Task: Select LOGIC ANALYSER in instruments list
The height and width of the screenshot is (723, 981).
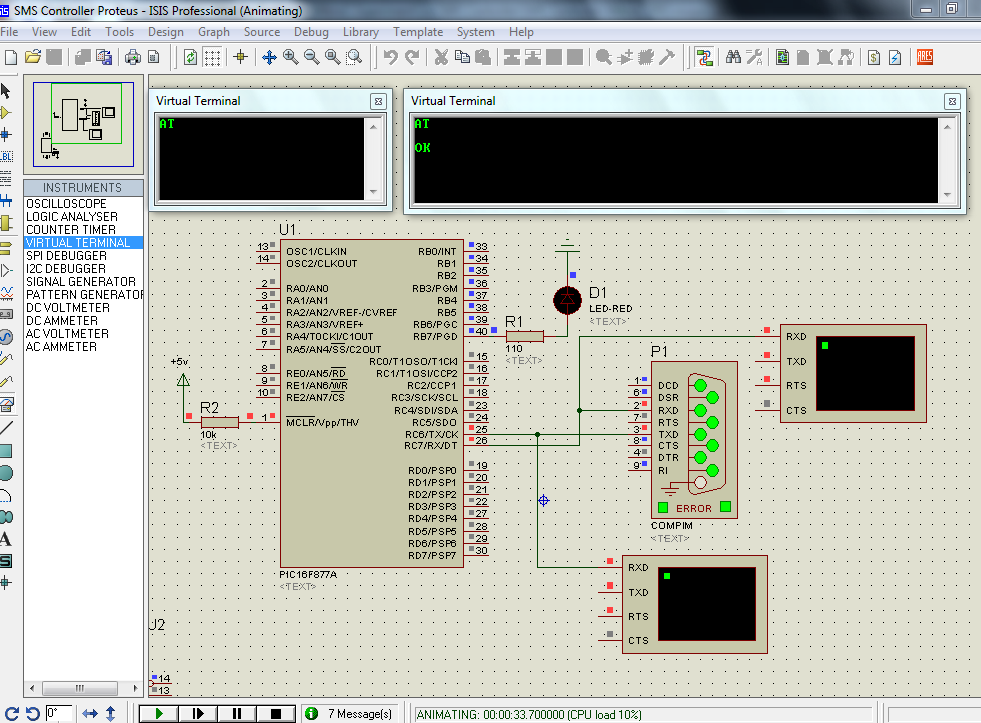Action: [83, 217]
